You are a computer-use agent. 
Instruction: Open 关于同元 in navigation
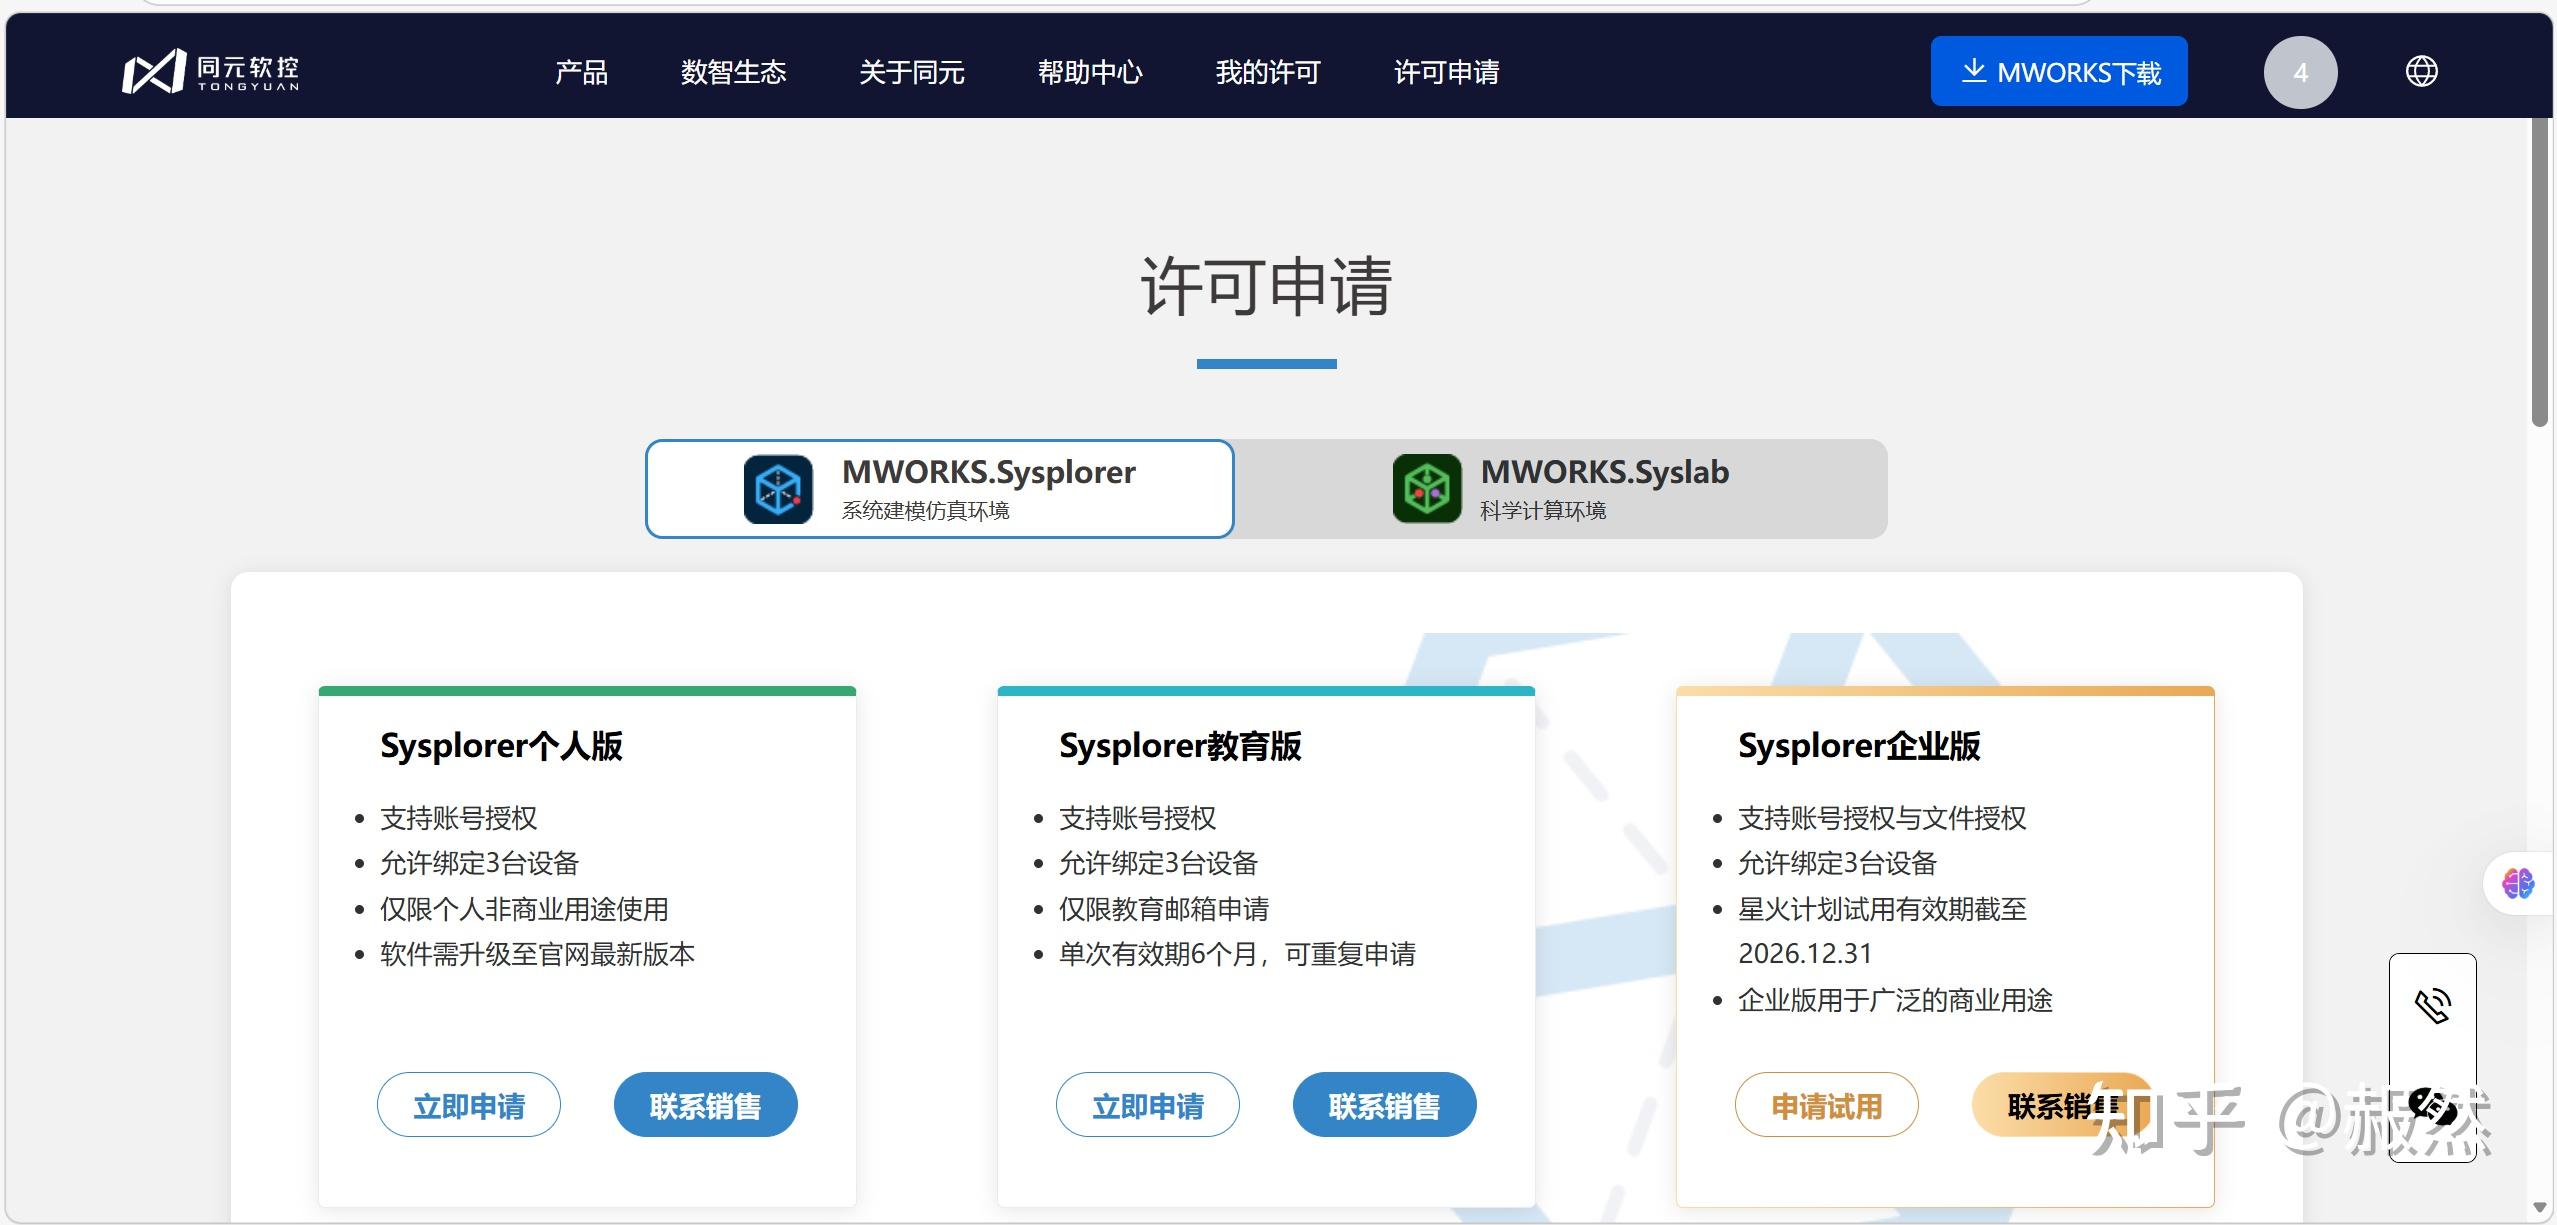click(x=911, y=72)
